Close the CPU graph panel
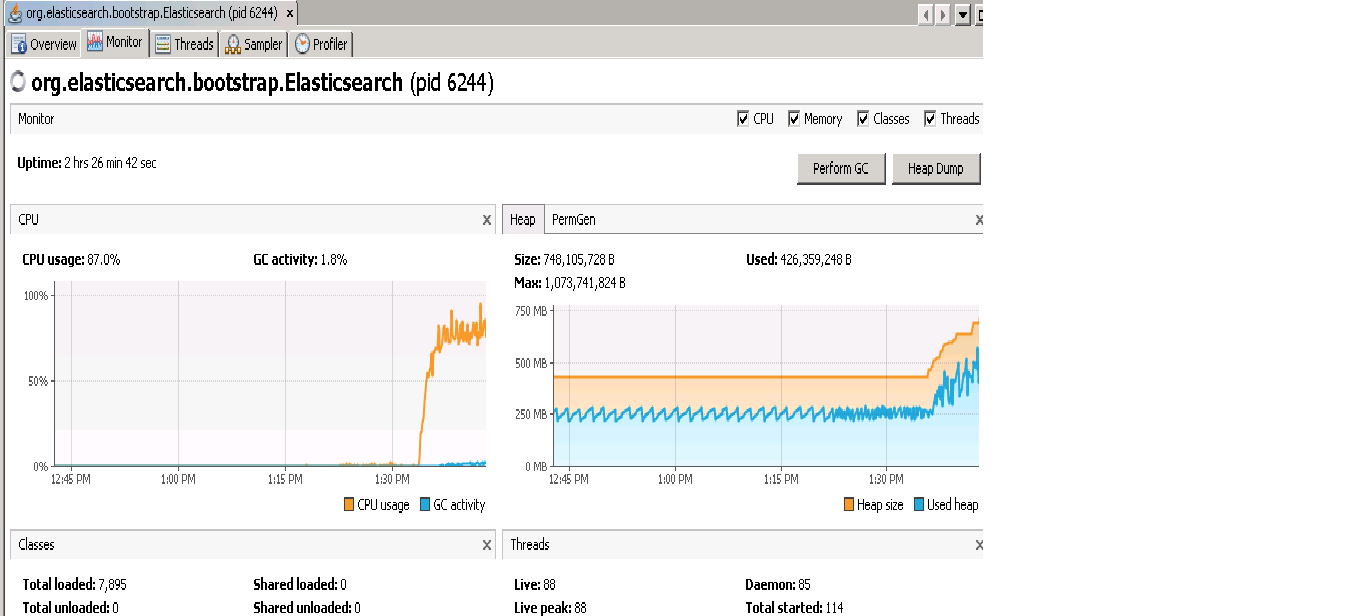The image size is (1360, 616). pyautogui.click(x=487, y=220)
